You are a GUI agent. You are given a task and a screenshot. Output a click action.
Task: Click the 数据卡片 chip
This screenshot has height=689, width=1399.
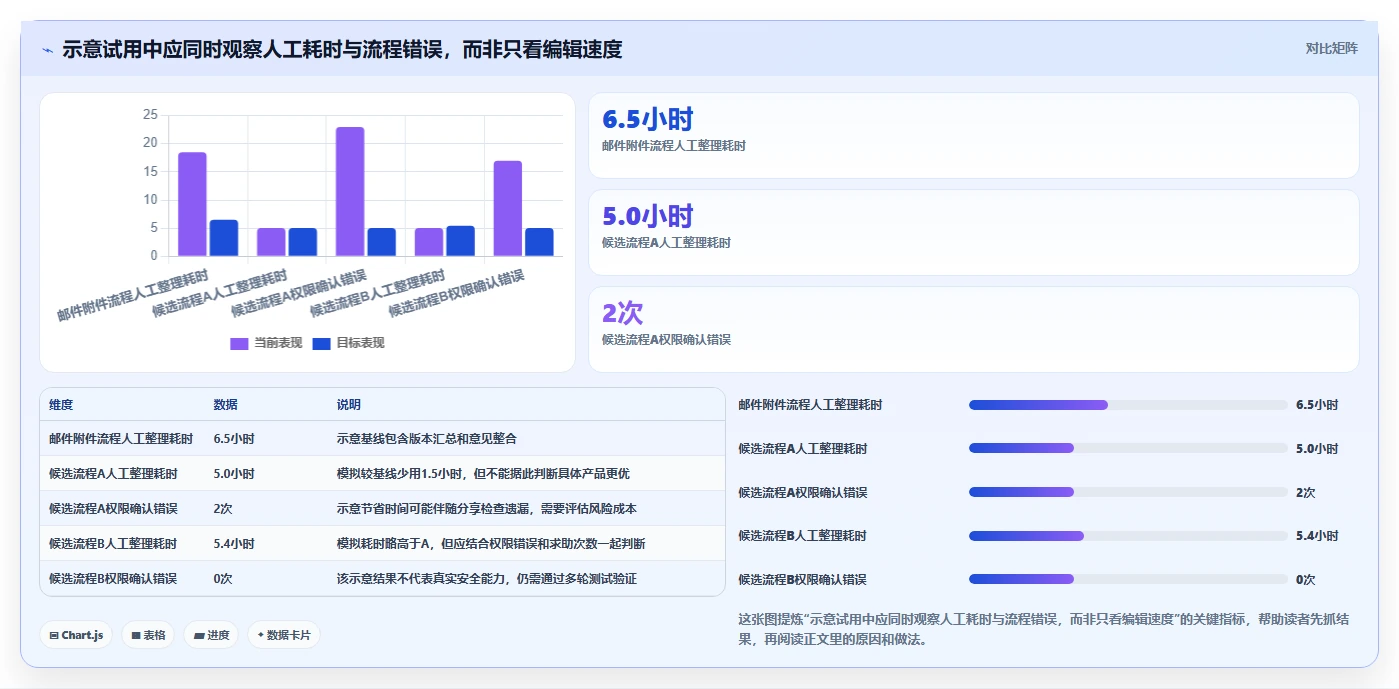pyautogui.click(x=284, y=635)
